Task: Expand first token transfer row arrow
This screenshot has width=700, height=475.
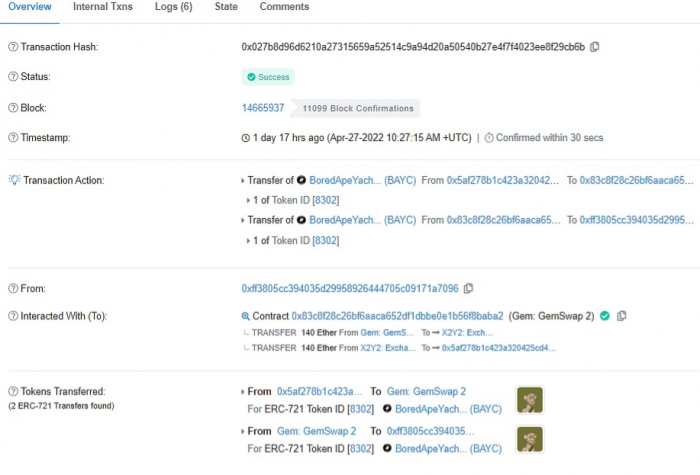Action: pyautogui.click(x=243, y=392)
